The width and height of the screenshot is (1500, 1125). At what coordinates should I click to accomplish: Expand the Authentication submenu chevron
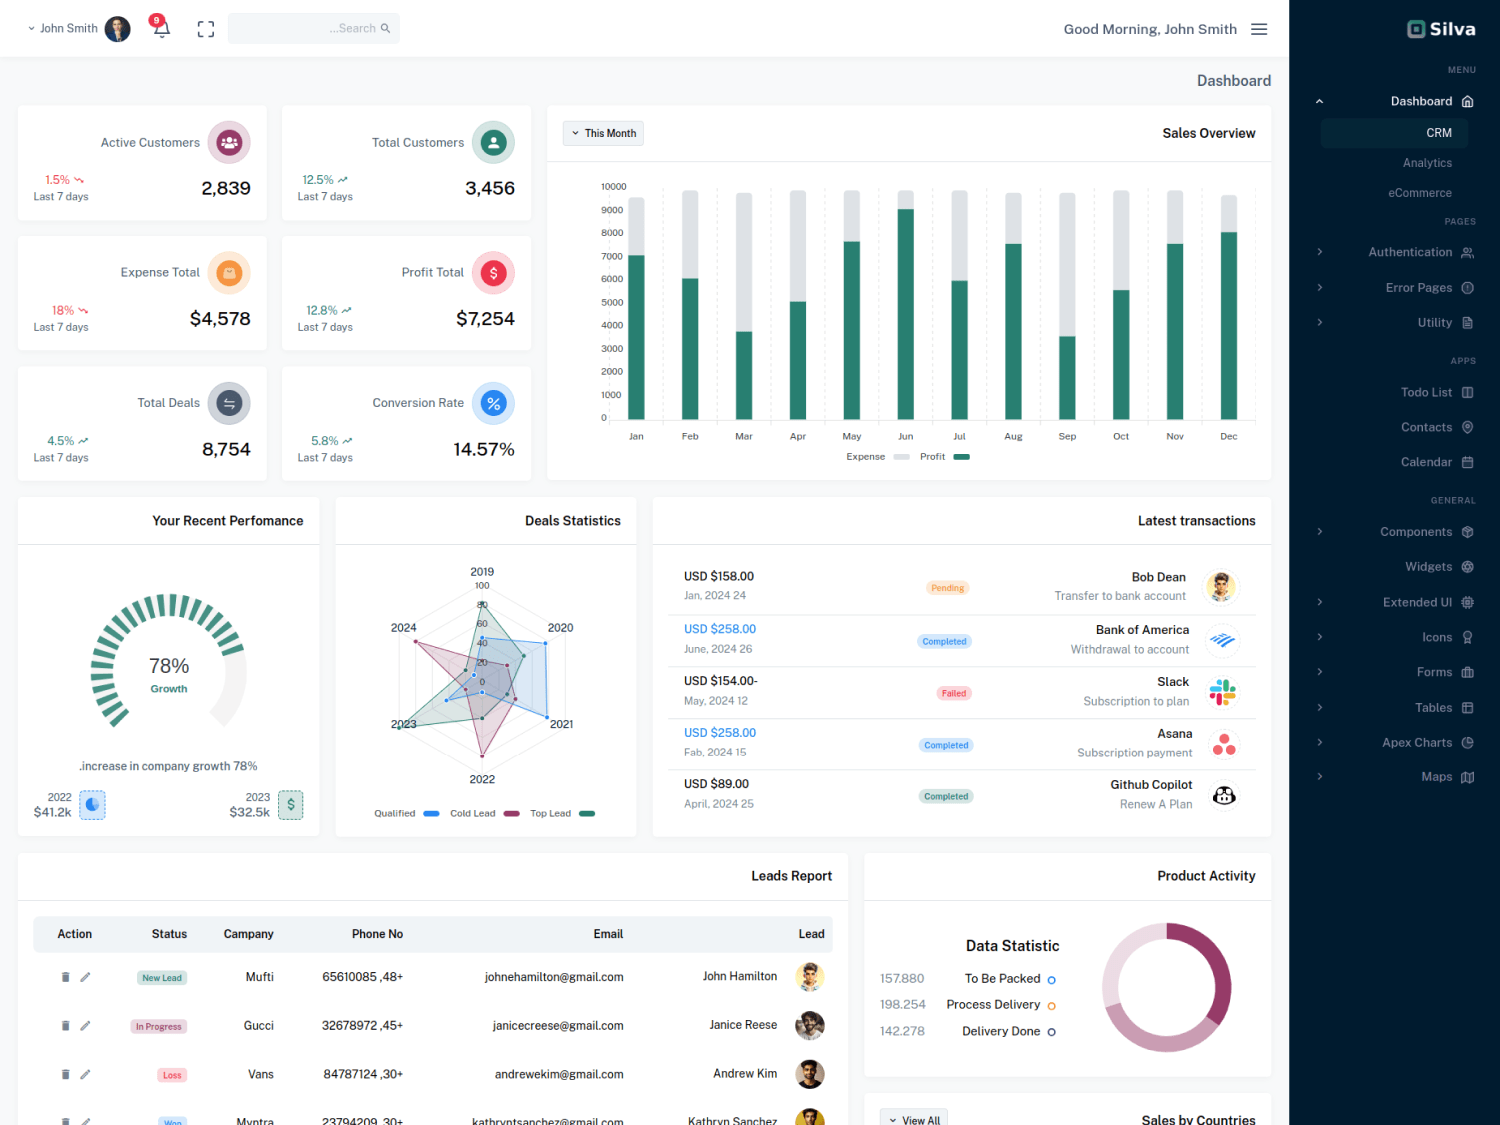click(1319, 252)
